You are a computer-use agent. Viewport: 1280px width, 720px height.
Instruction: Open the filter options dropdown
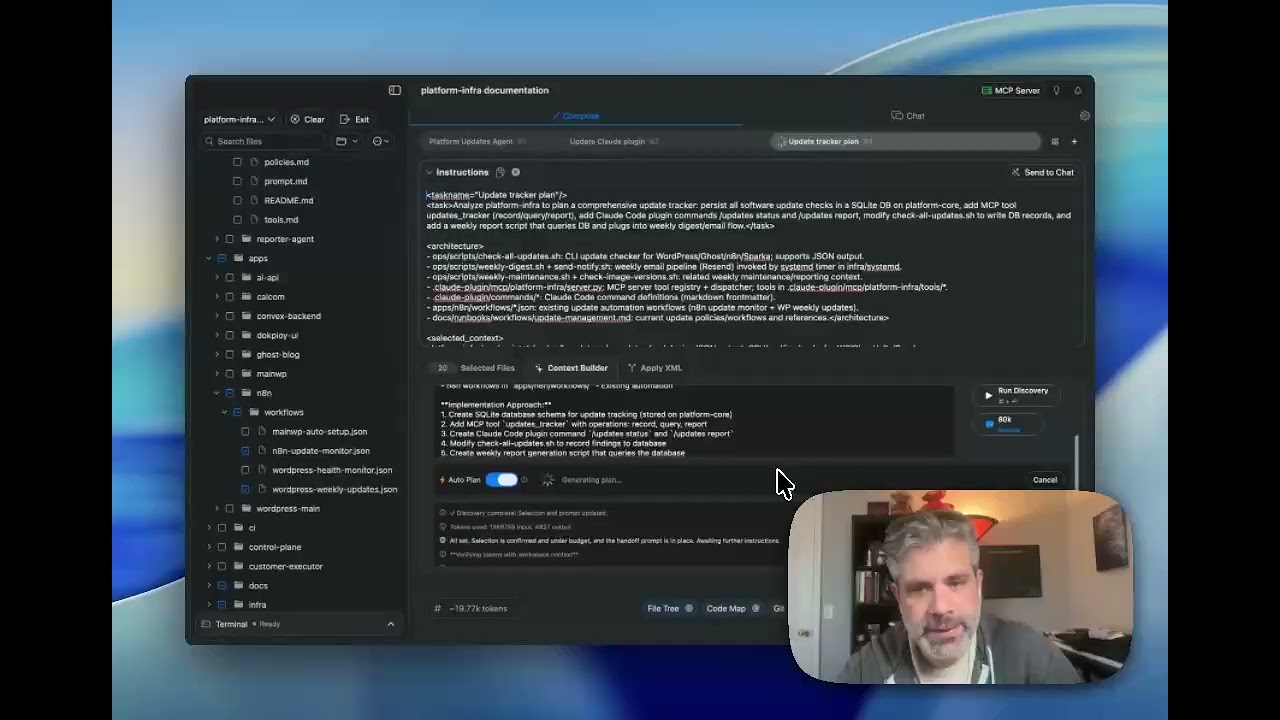(x=381, y=141)
